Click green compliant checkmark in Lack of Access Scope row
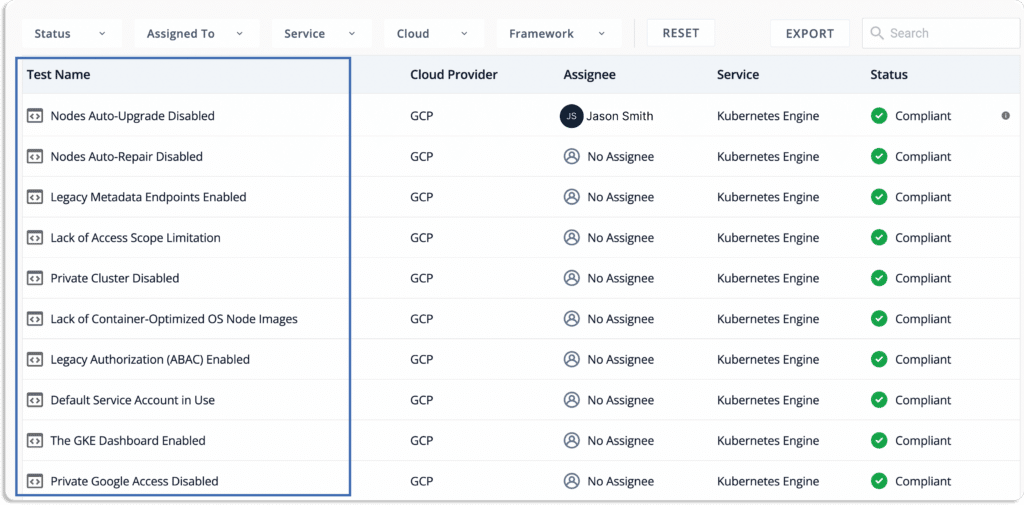Image resolution: width=1024 pixels, height=505 pixels. 879,238
